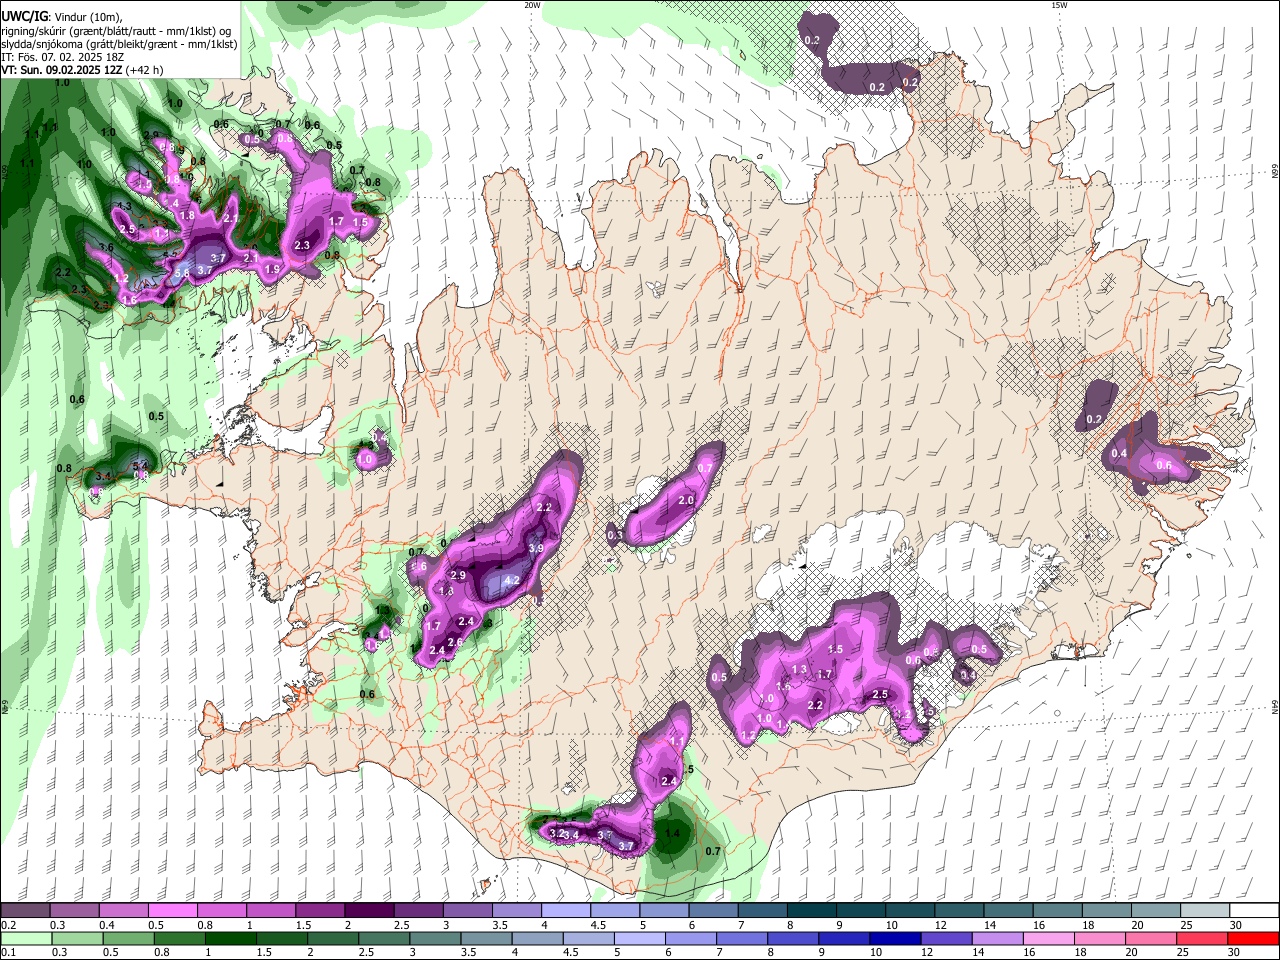Click the palest green 0.1–0.3 swatch, lower scale
The width and height of the screenshot is (1280, 960).
pyautogui.click(x=26, y=938)
